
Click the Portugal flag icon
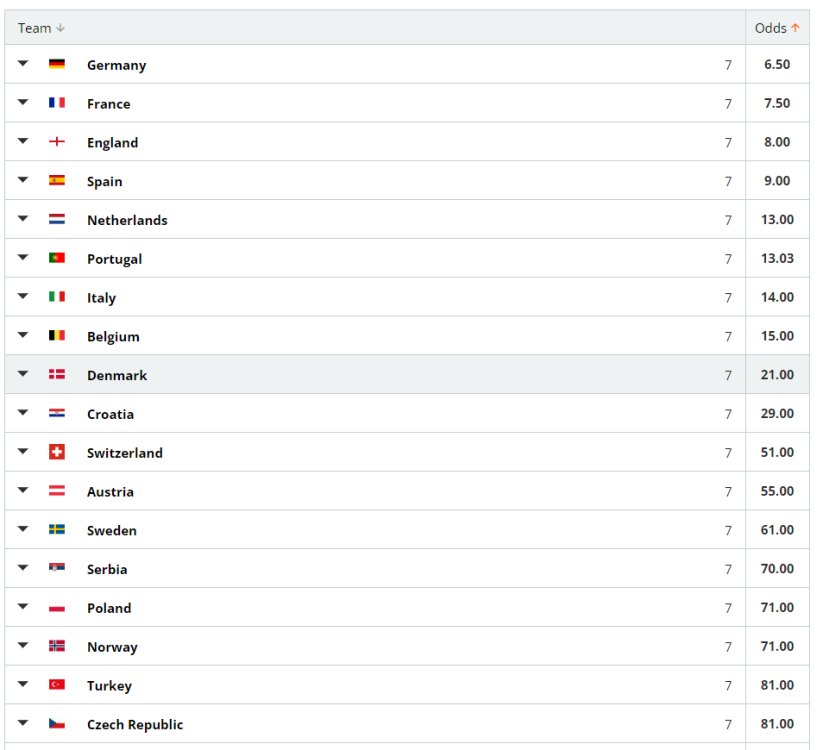pyautogui.click(x=57, y=259)
